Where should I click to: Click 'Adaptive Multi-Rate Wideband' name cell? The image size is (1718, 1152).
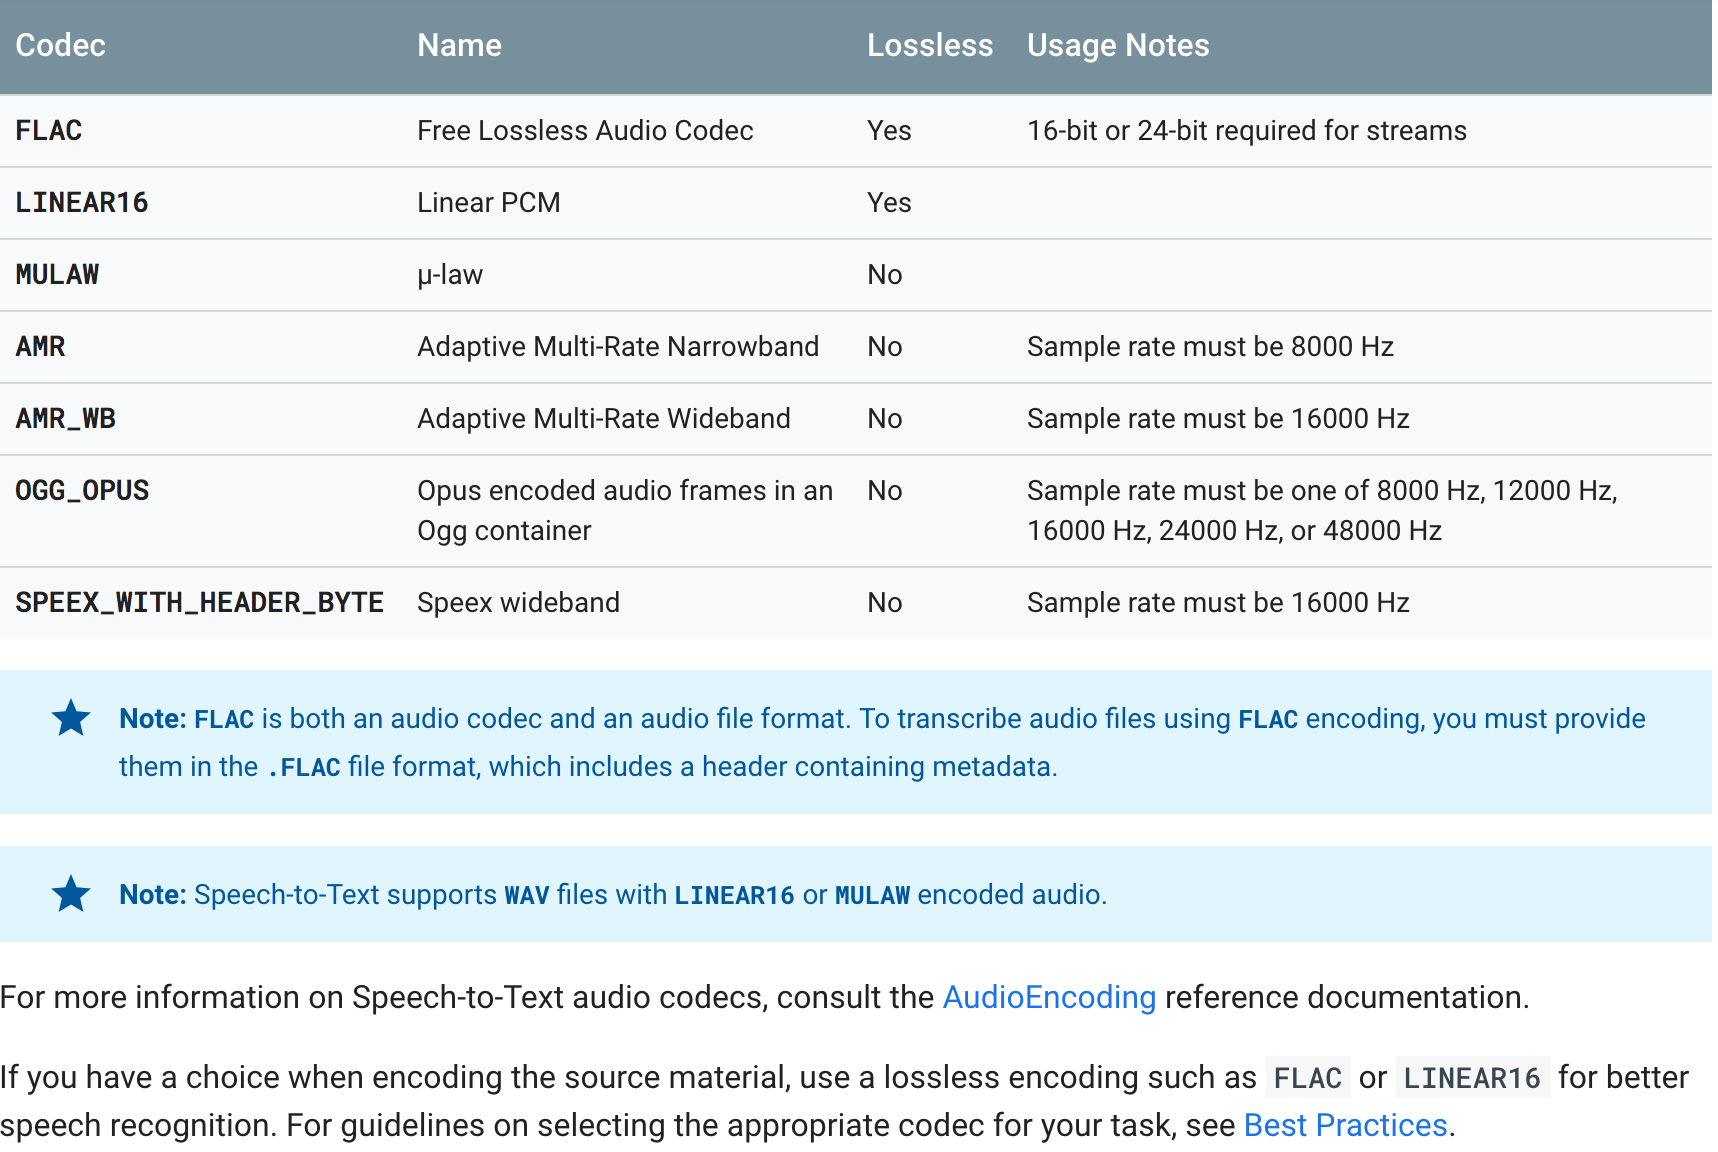604,419
